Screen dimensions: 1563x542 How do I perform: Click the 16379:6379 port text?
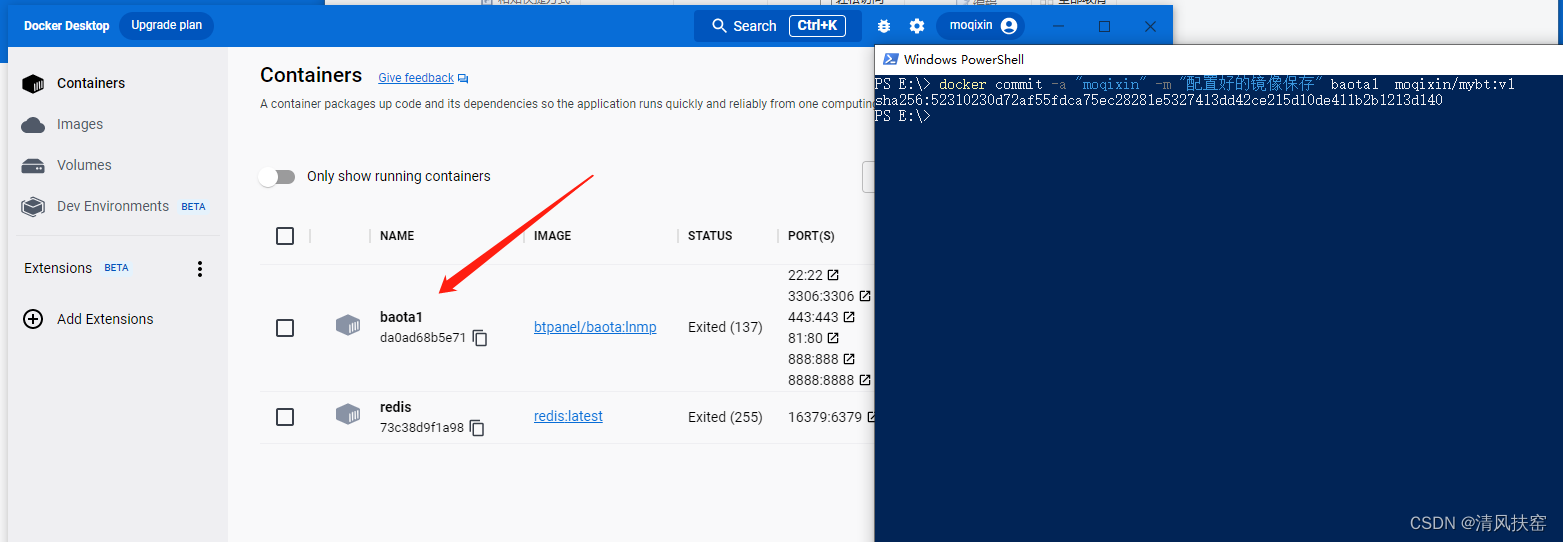[825, 417]
